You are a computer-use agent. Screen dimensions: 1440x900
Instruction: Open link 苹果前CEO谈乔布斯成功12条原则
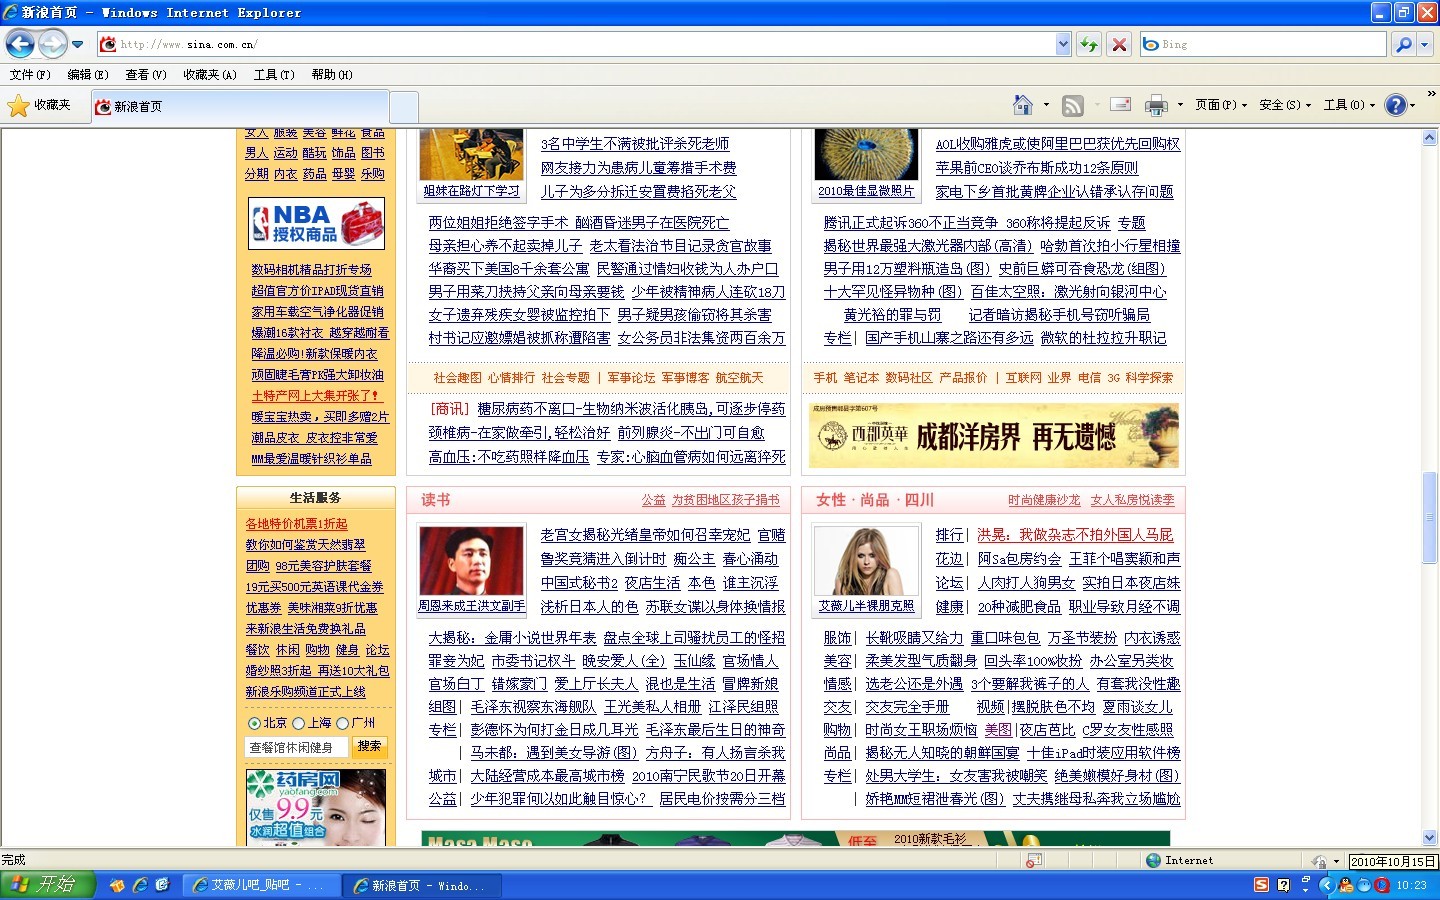(1037, 168)
